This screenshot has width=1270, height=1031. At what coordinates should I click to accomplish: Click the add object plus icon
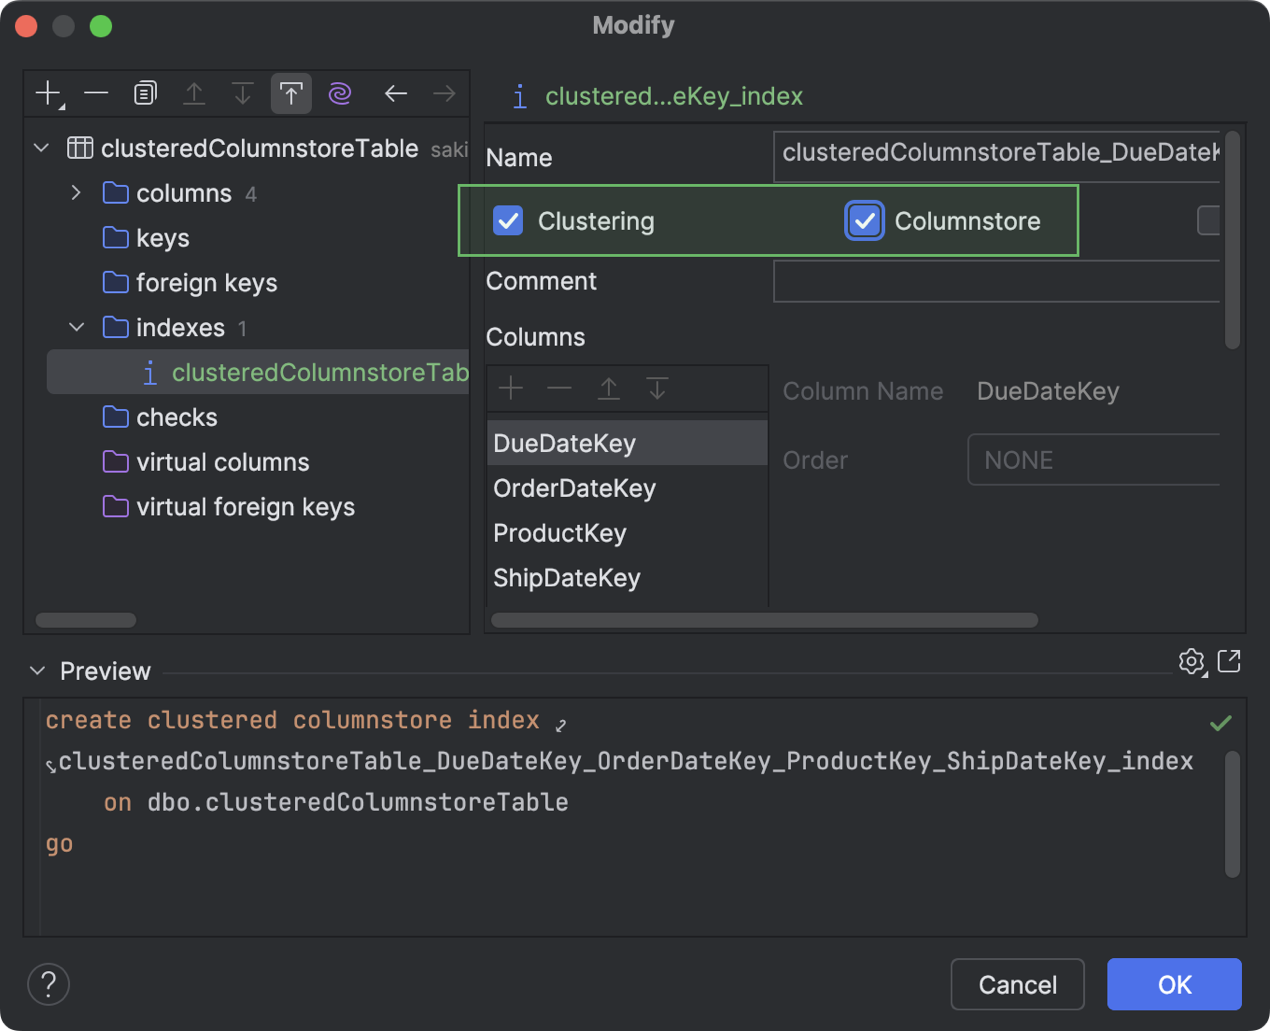point(48,94)
